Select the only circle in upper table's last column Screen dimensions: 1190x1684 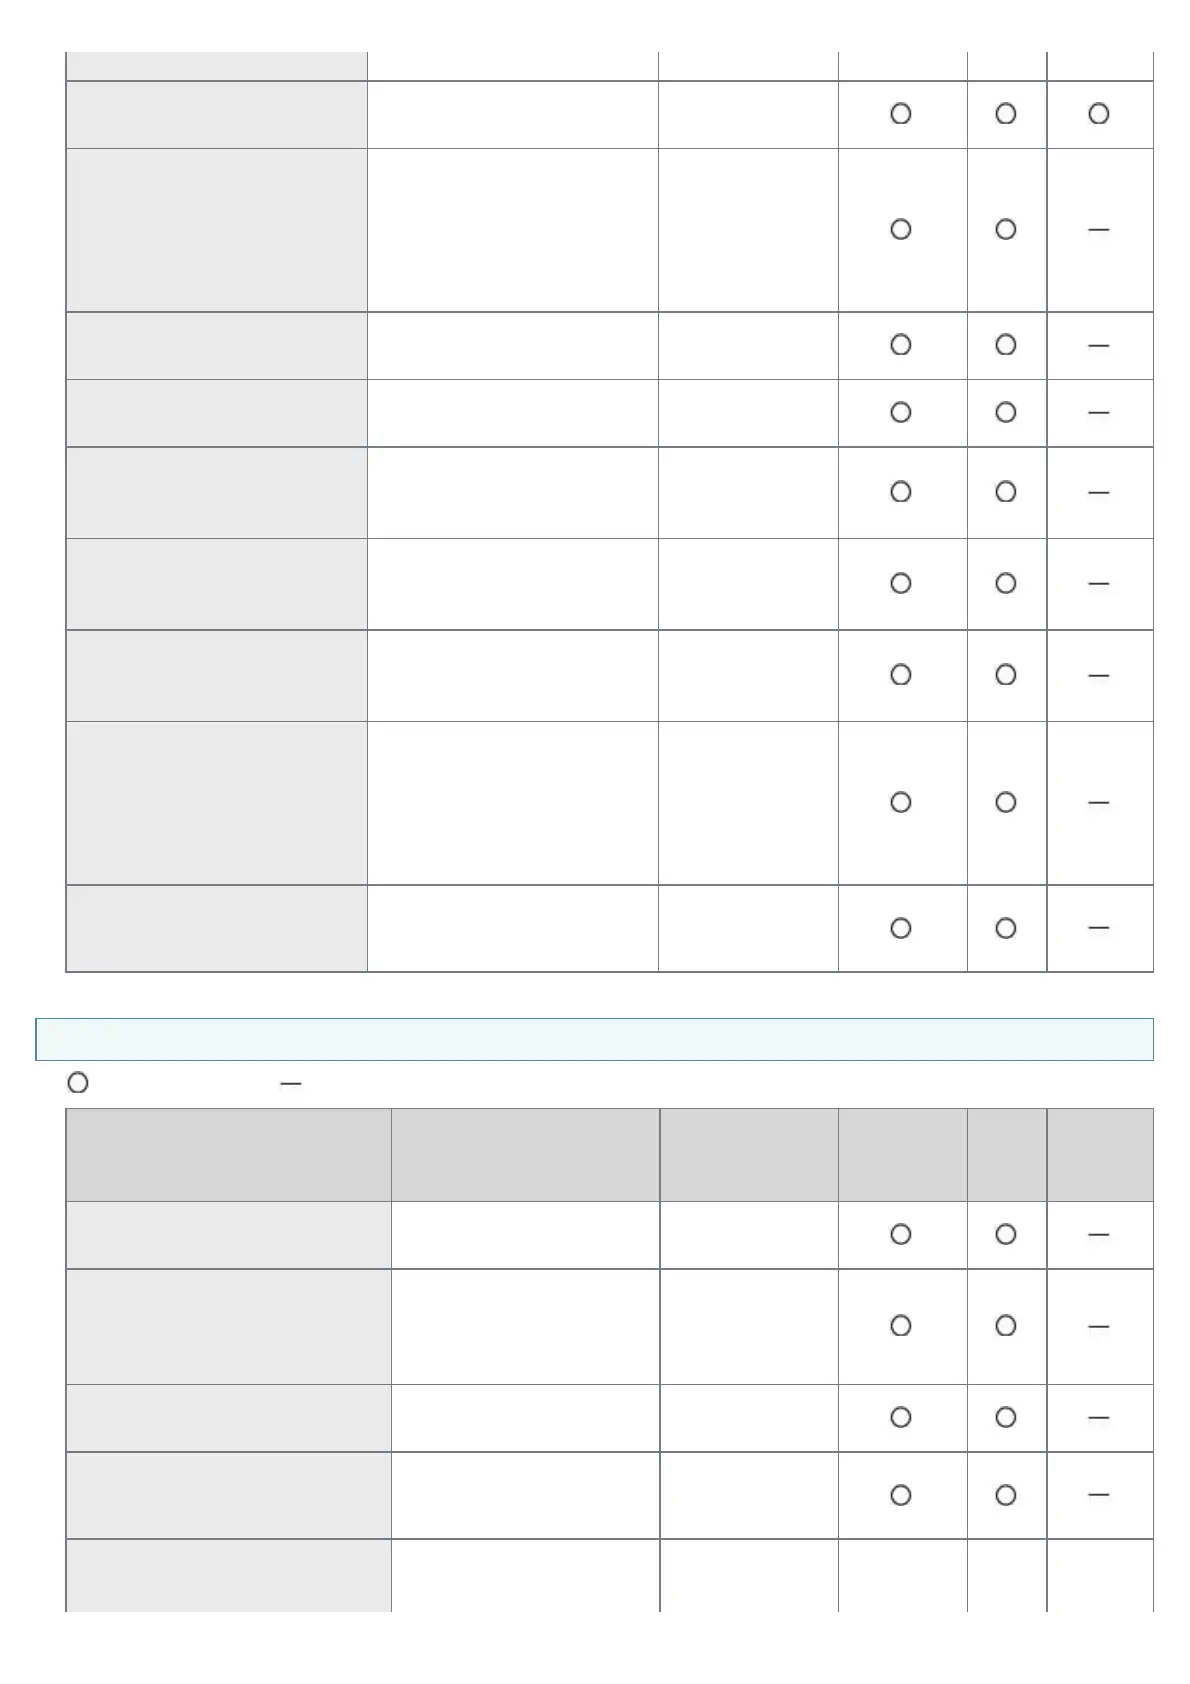1098,114
